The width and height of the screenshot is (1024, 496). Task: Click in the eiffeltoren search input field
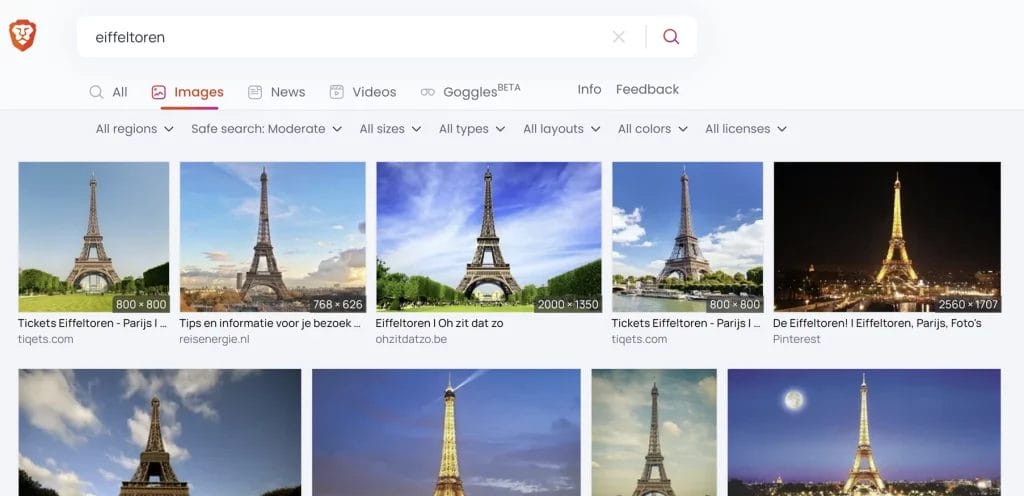340,37
